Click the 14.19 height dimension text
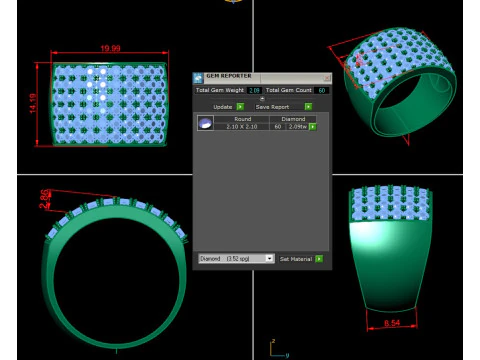This screenshot has width=480, height=360. (33, 103)
